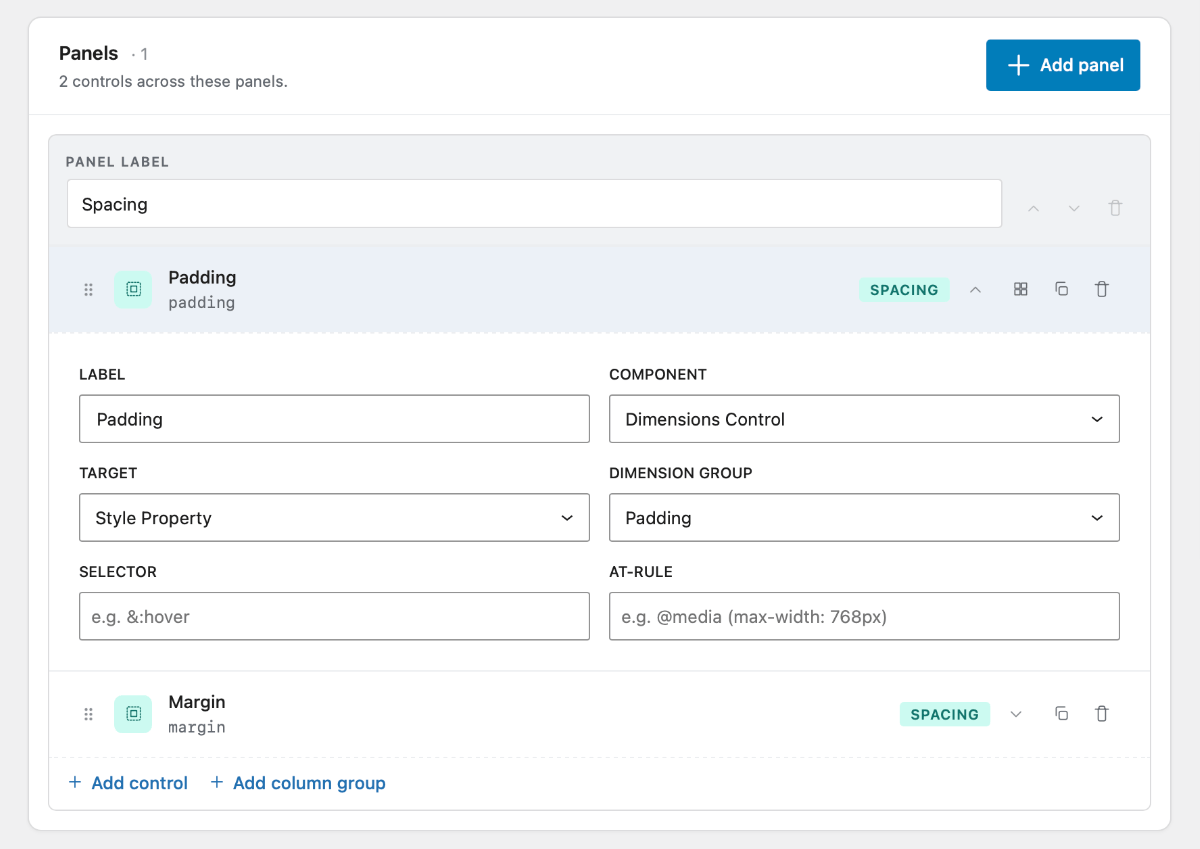The height and width of the screenshot is (849, 1200).
Task: Click the Margin control type icon
Action: [133, 714]
